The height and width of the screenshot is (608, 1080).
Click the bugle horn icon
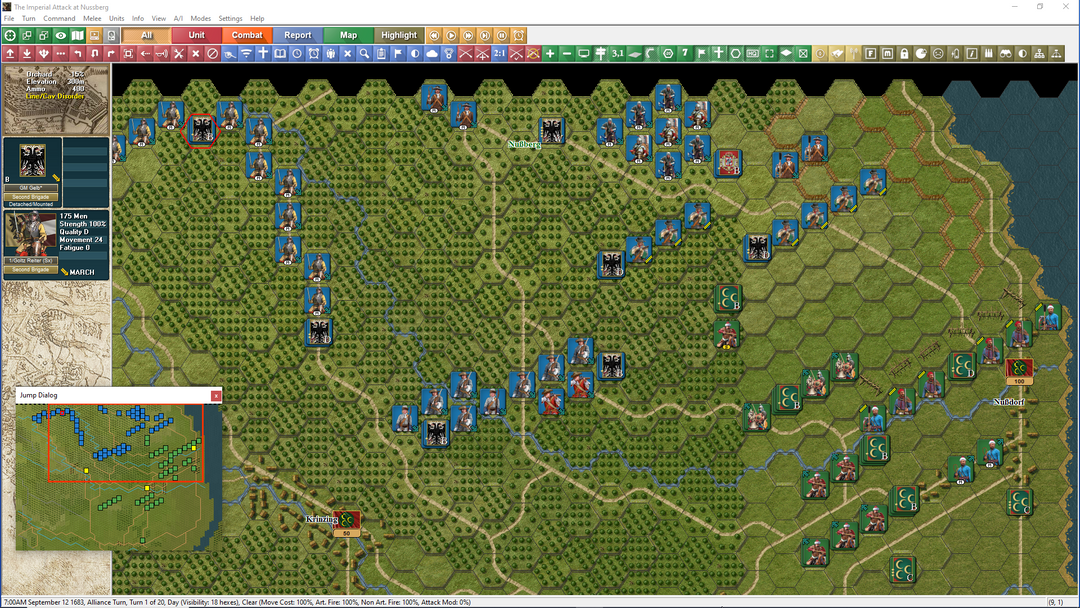(162, 53)
